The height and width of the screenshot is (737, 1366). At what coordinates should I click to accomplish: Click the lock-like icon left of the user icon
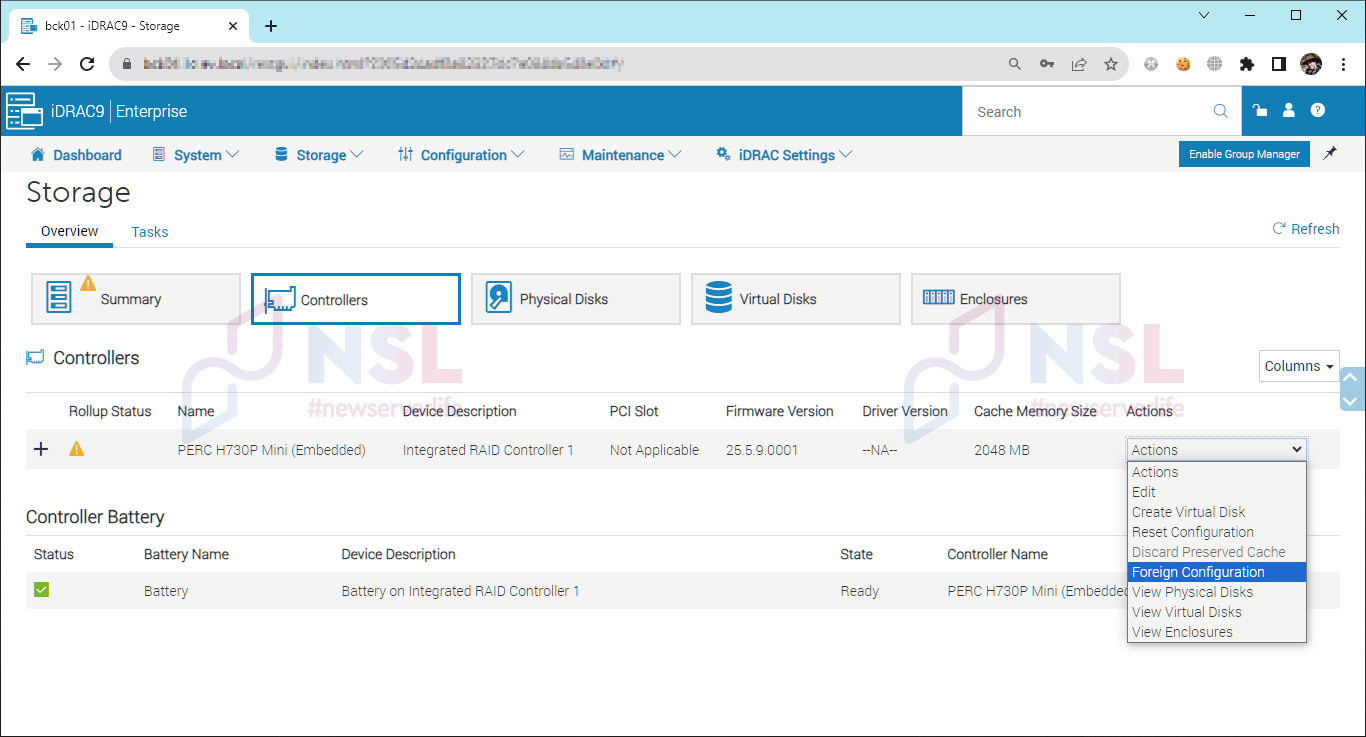pyautogui.click(x=1260, y=110)
